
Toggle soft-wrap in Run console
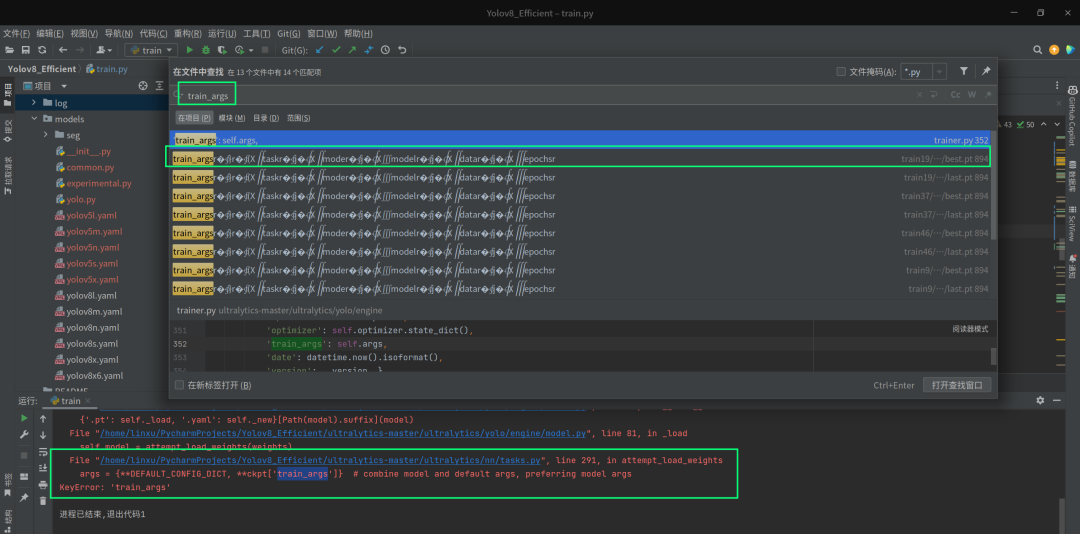[x=43, y=452]
